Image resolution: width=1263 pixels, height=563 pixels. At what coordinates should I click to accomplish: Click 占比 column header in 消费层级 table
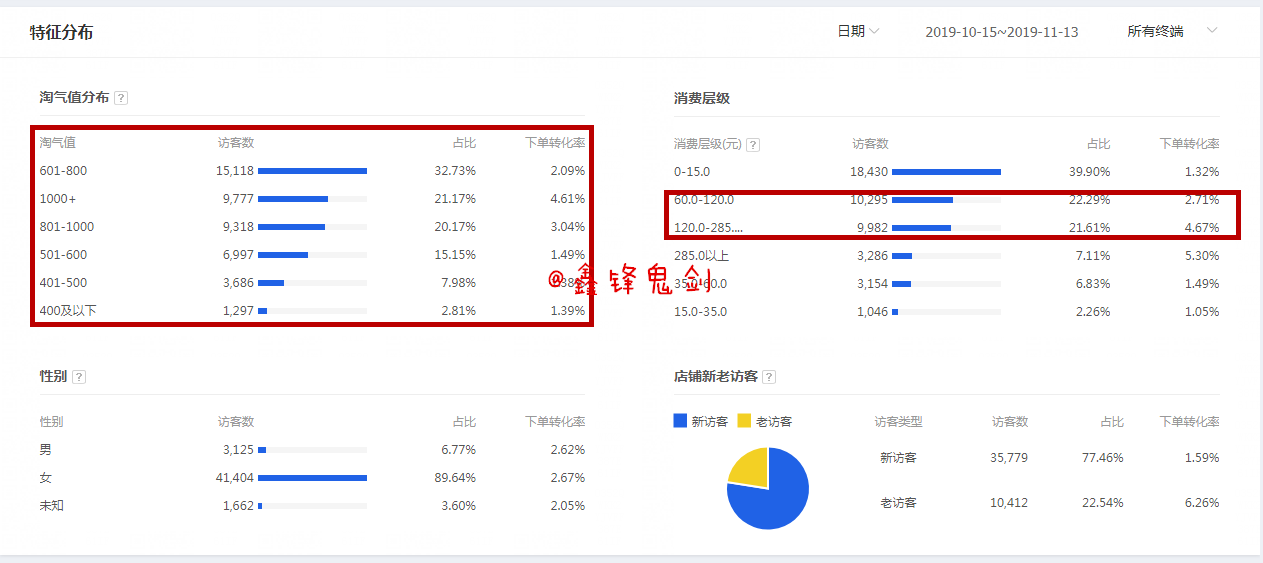pos(1098,144)
